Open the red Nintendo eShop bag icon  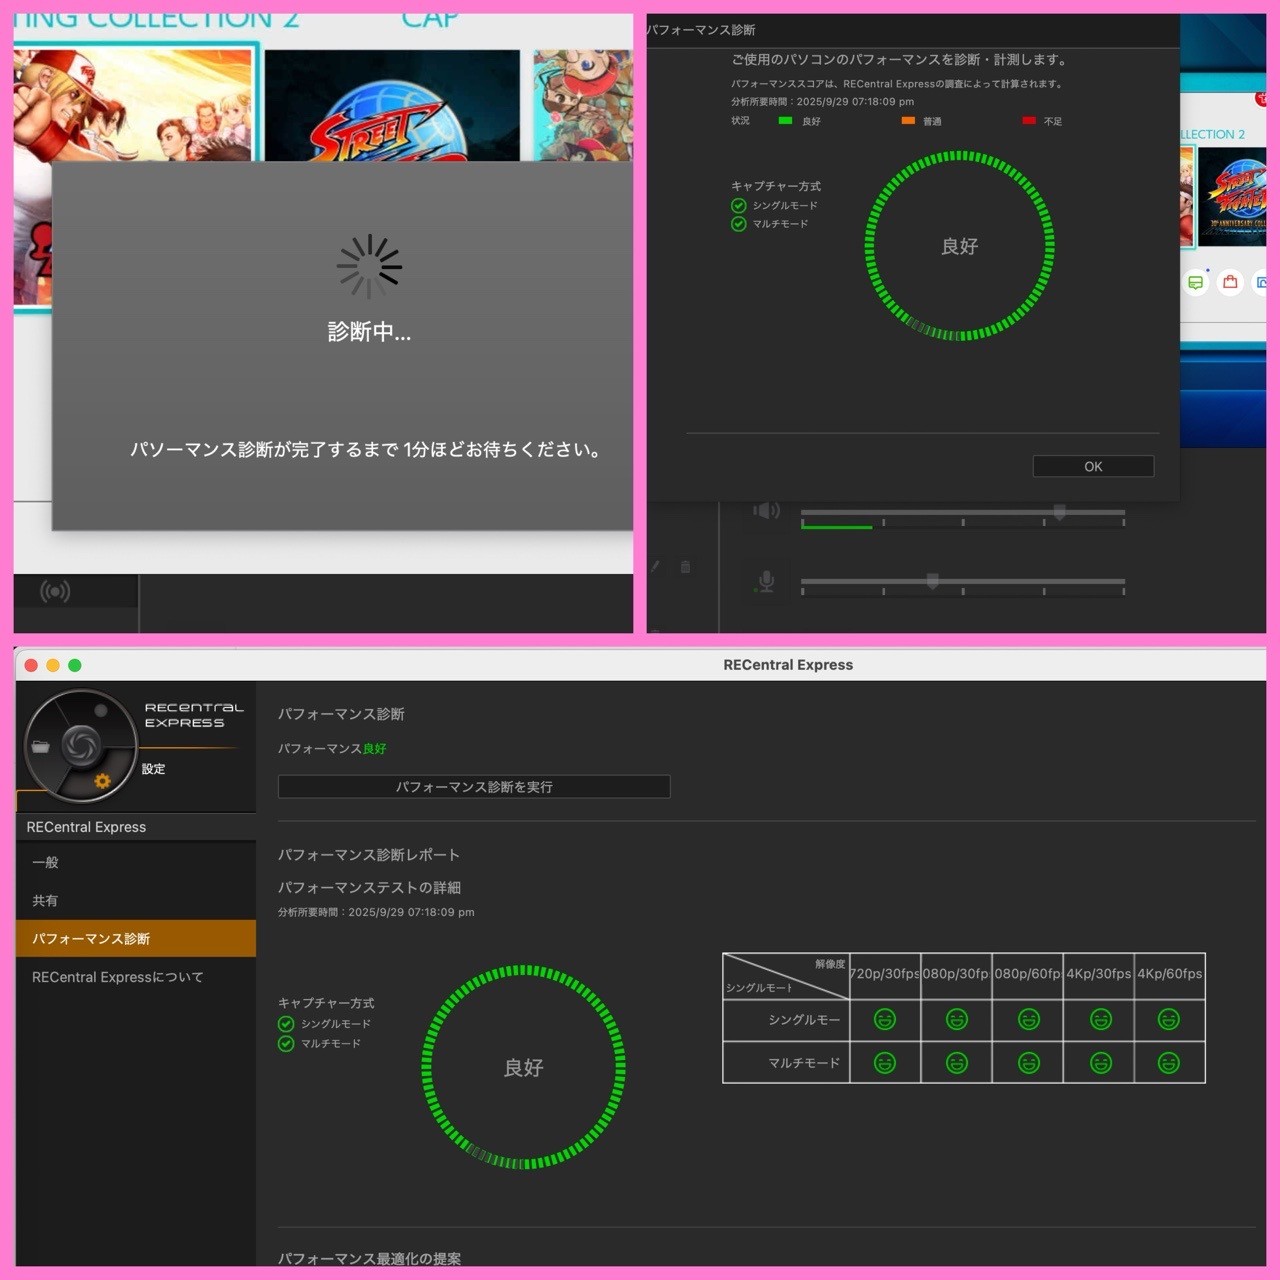[x=1230, y=282]
